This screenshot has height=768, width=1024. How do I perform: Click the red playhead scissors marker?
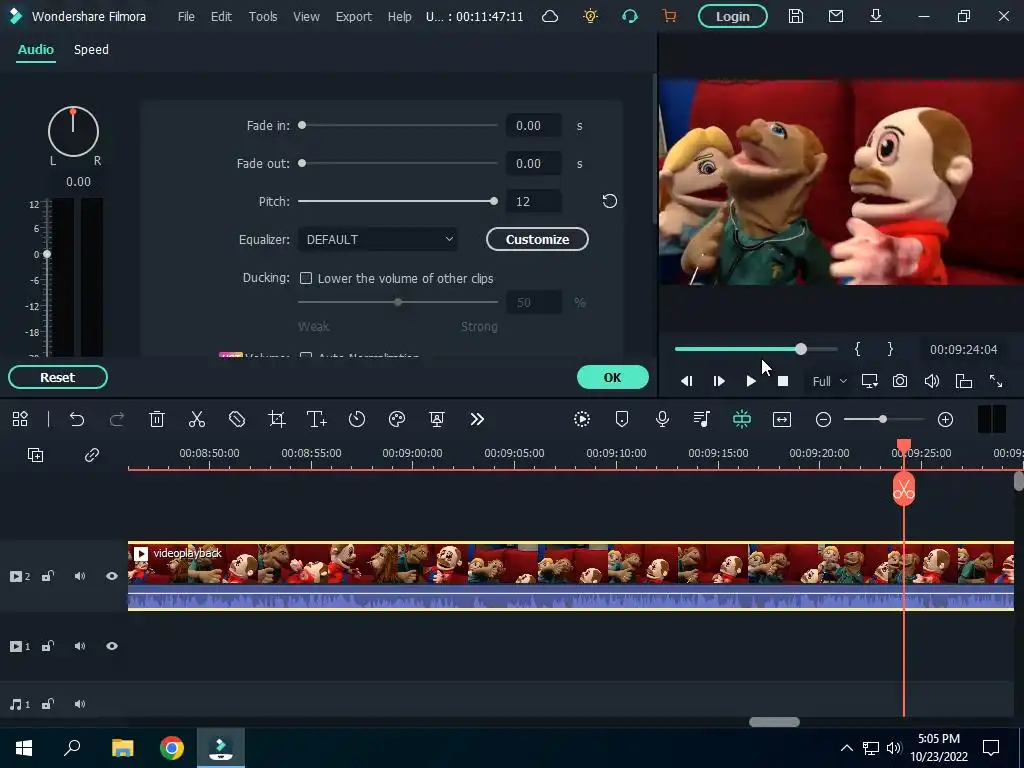(904, 489)
